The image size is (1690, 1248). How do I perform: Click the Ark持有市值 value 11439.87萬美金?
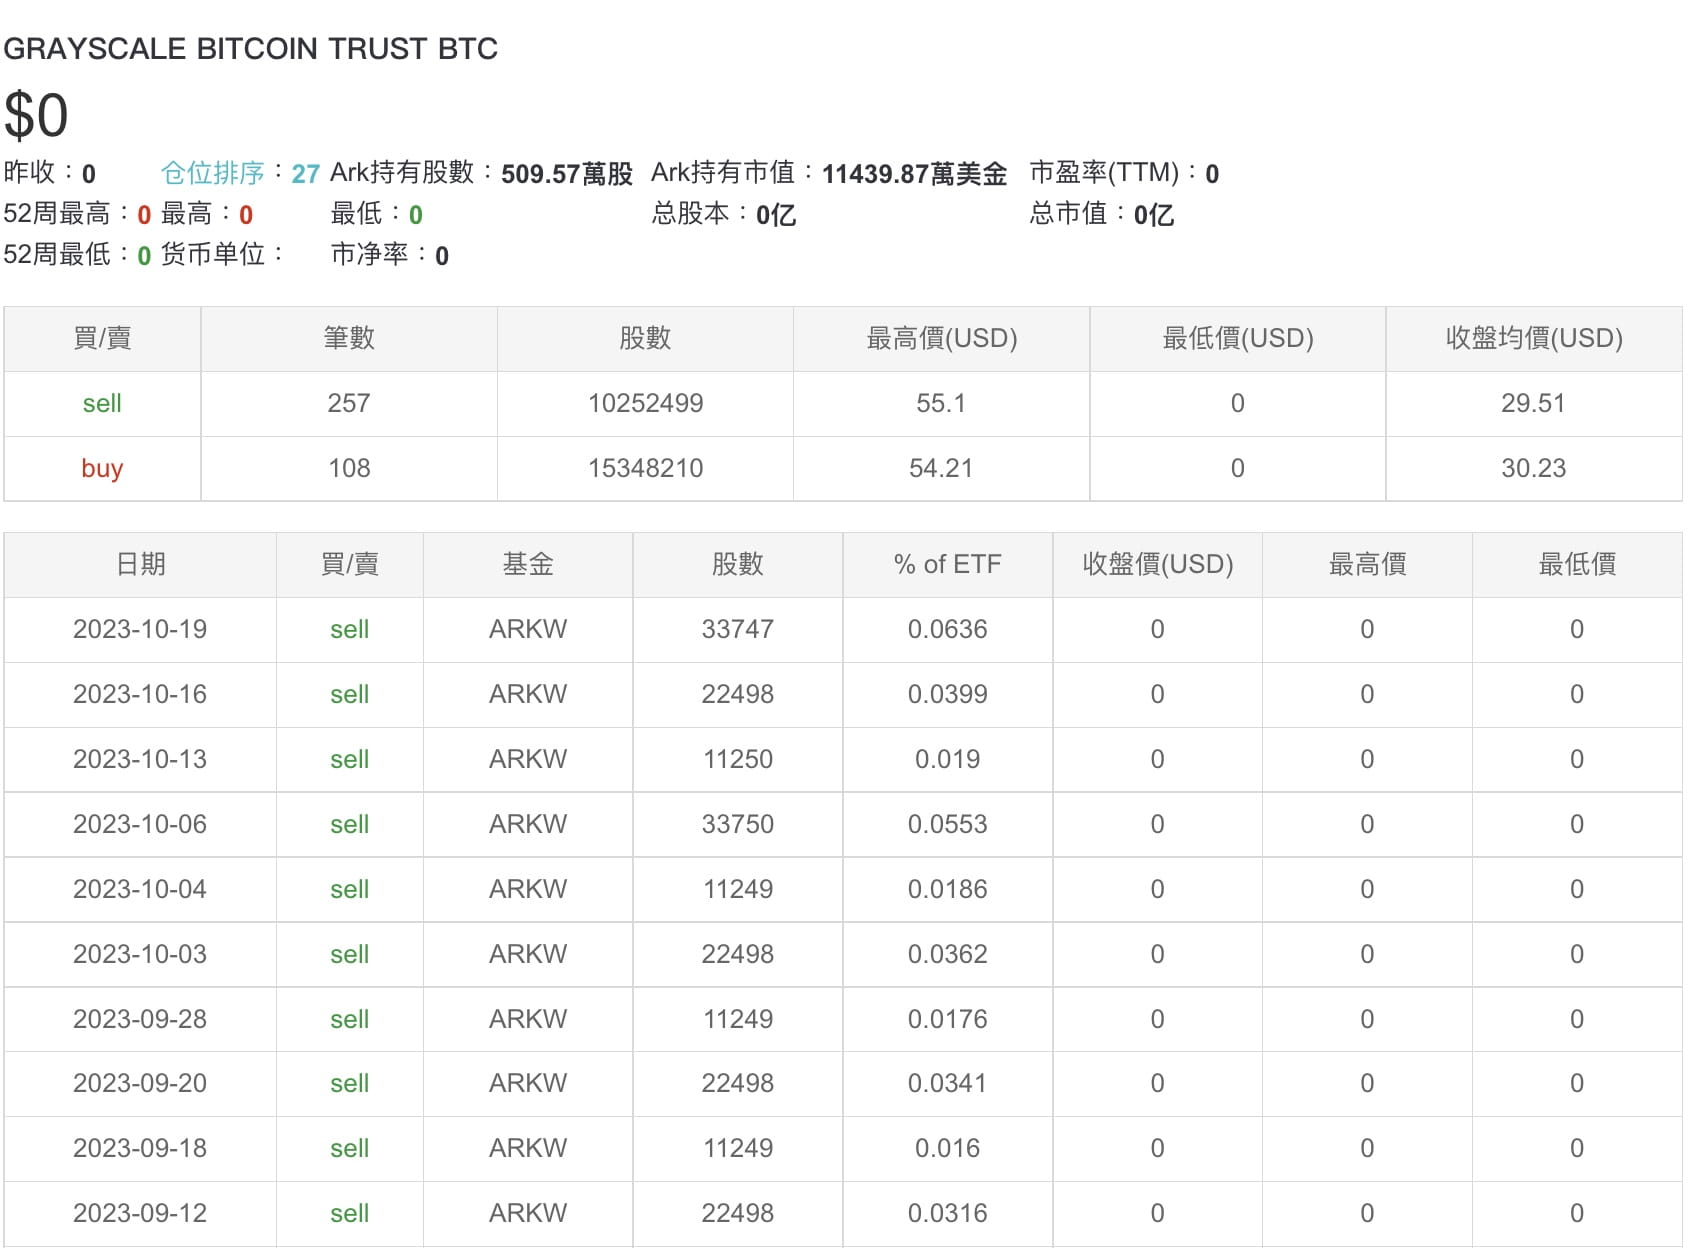917,172
